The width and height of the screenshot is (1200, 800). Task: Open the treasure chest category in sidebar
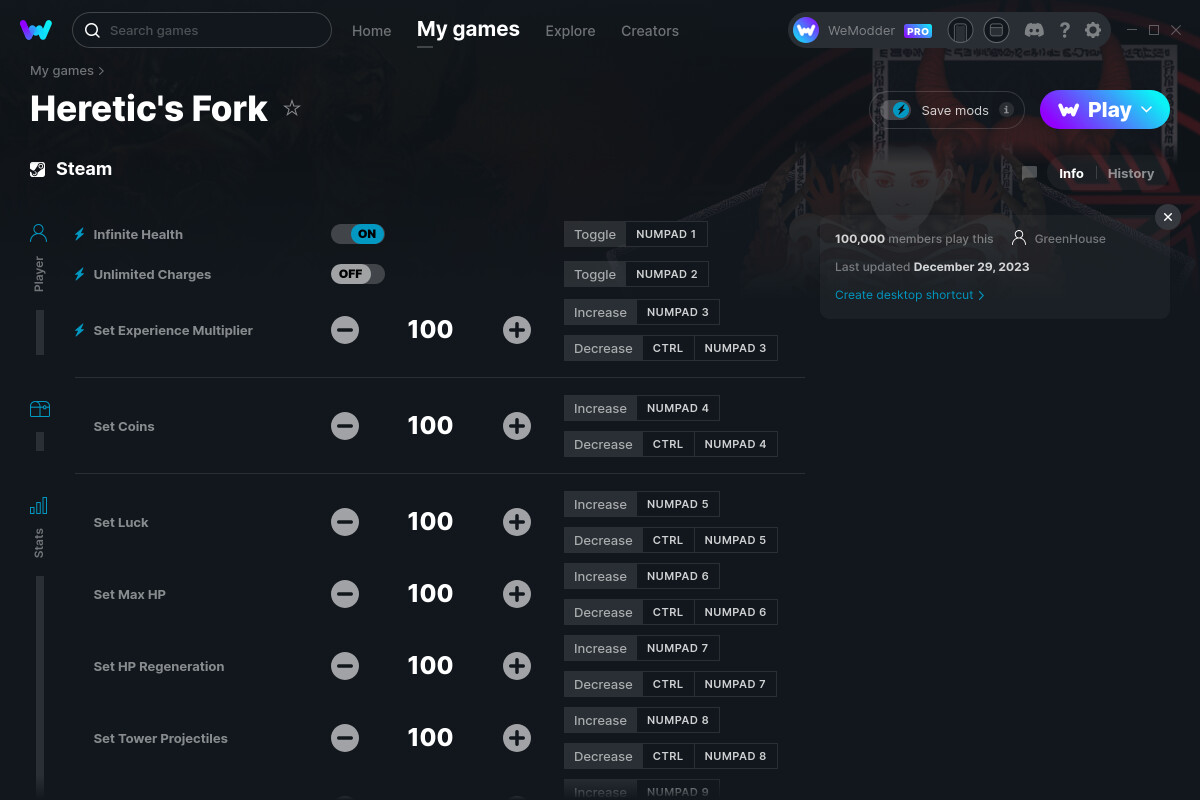[40, 409]
